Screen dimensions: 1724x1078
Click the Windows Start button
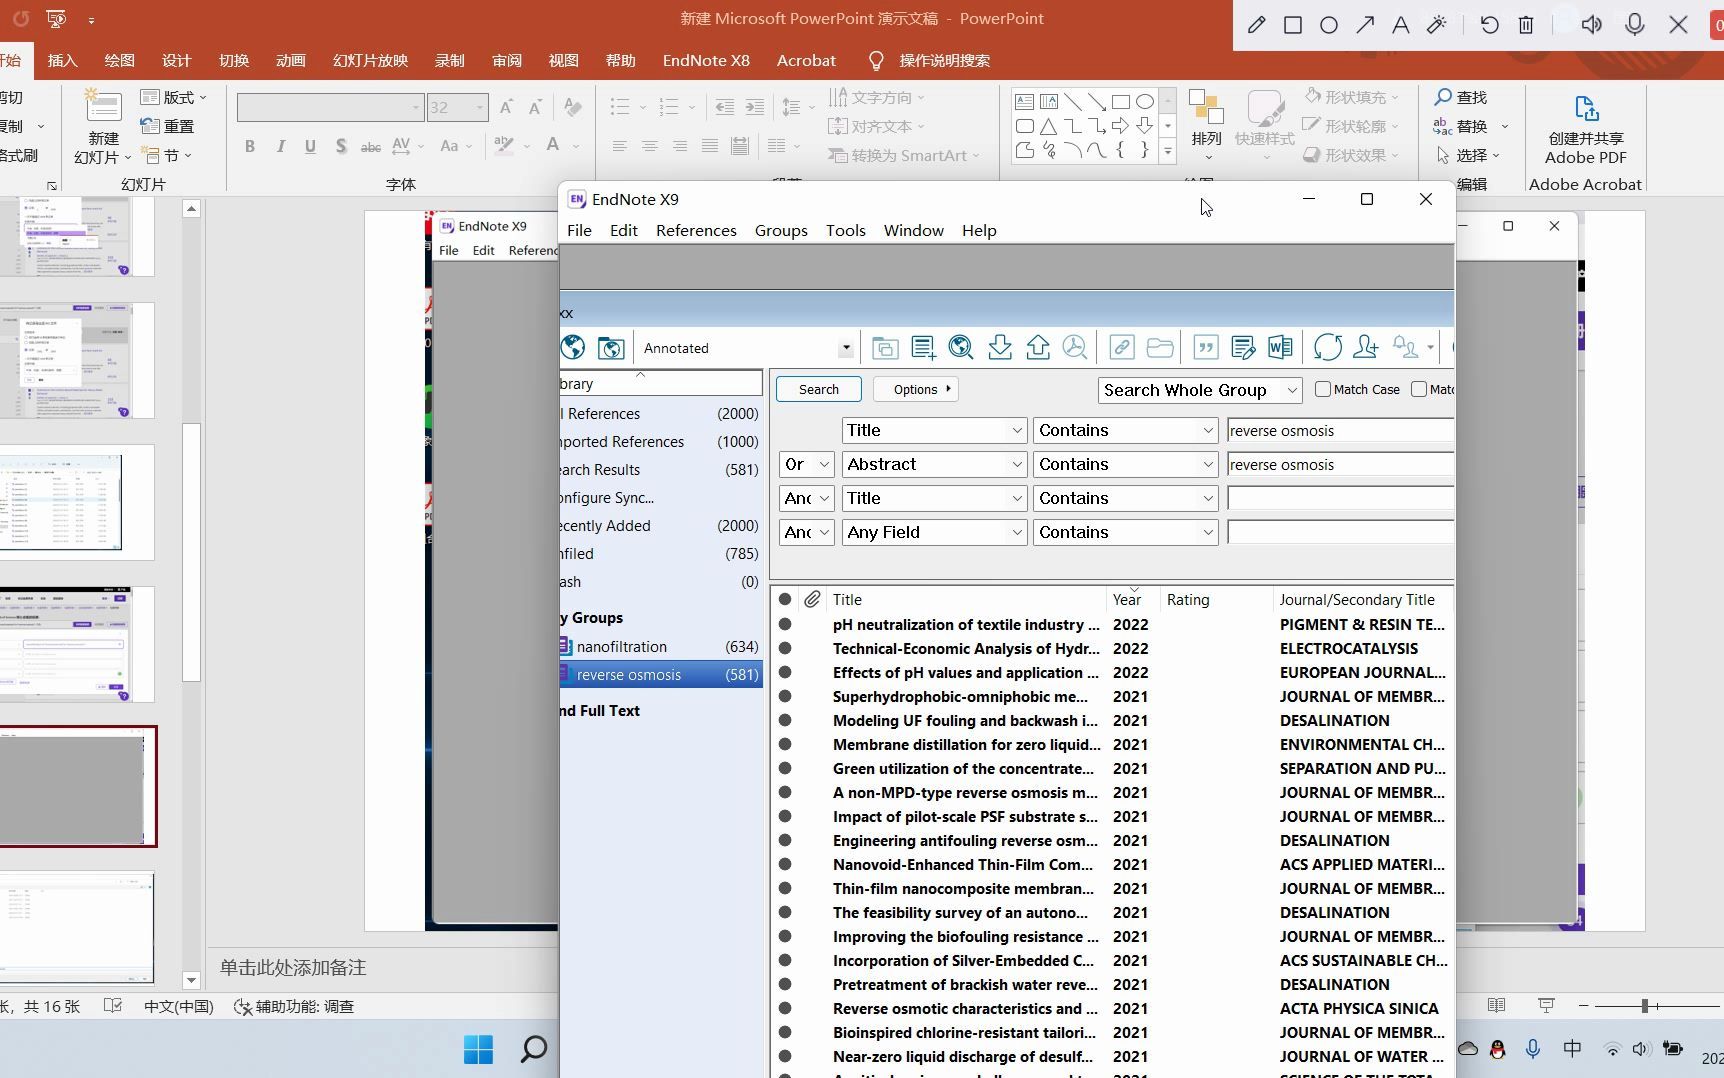(x=478, y=1049)
